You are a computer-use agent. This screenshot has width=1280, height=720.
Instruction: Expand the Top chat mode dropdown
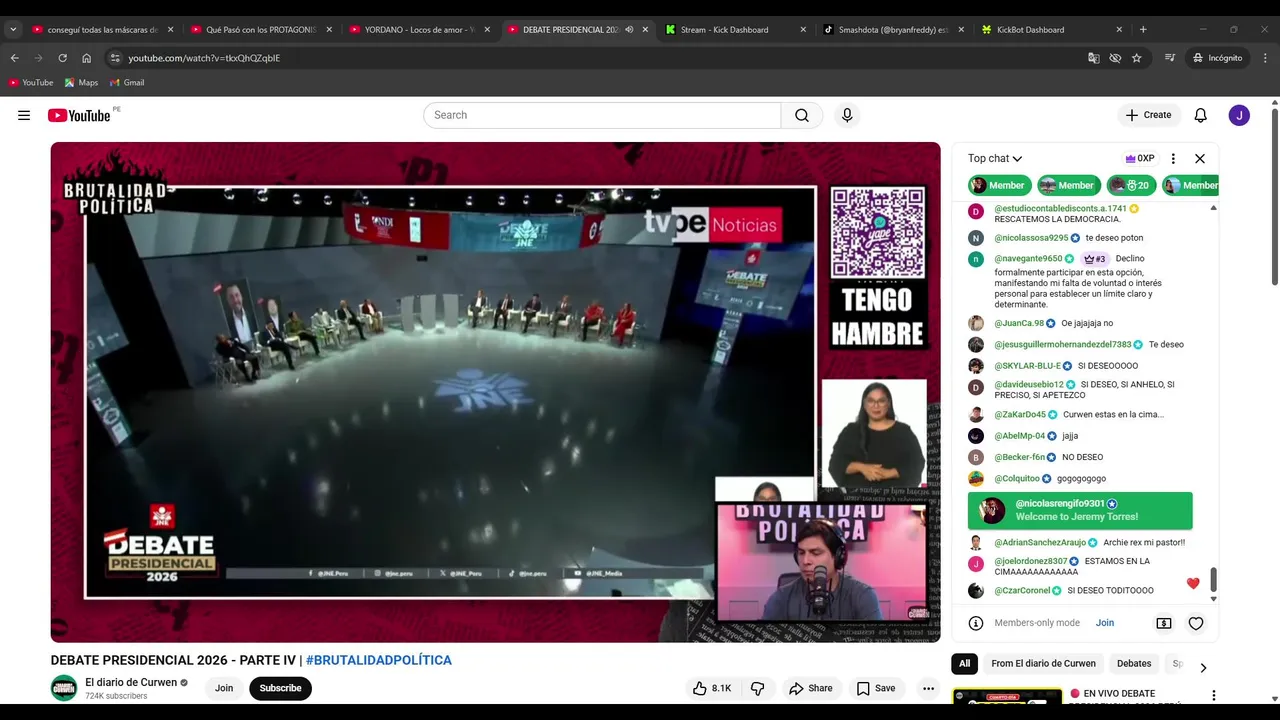coord(995,158)
